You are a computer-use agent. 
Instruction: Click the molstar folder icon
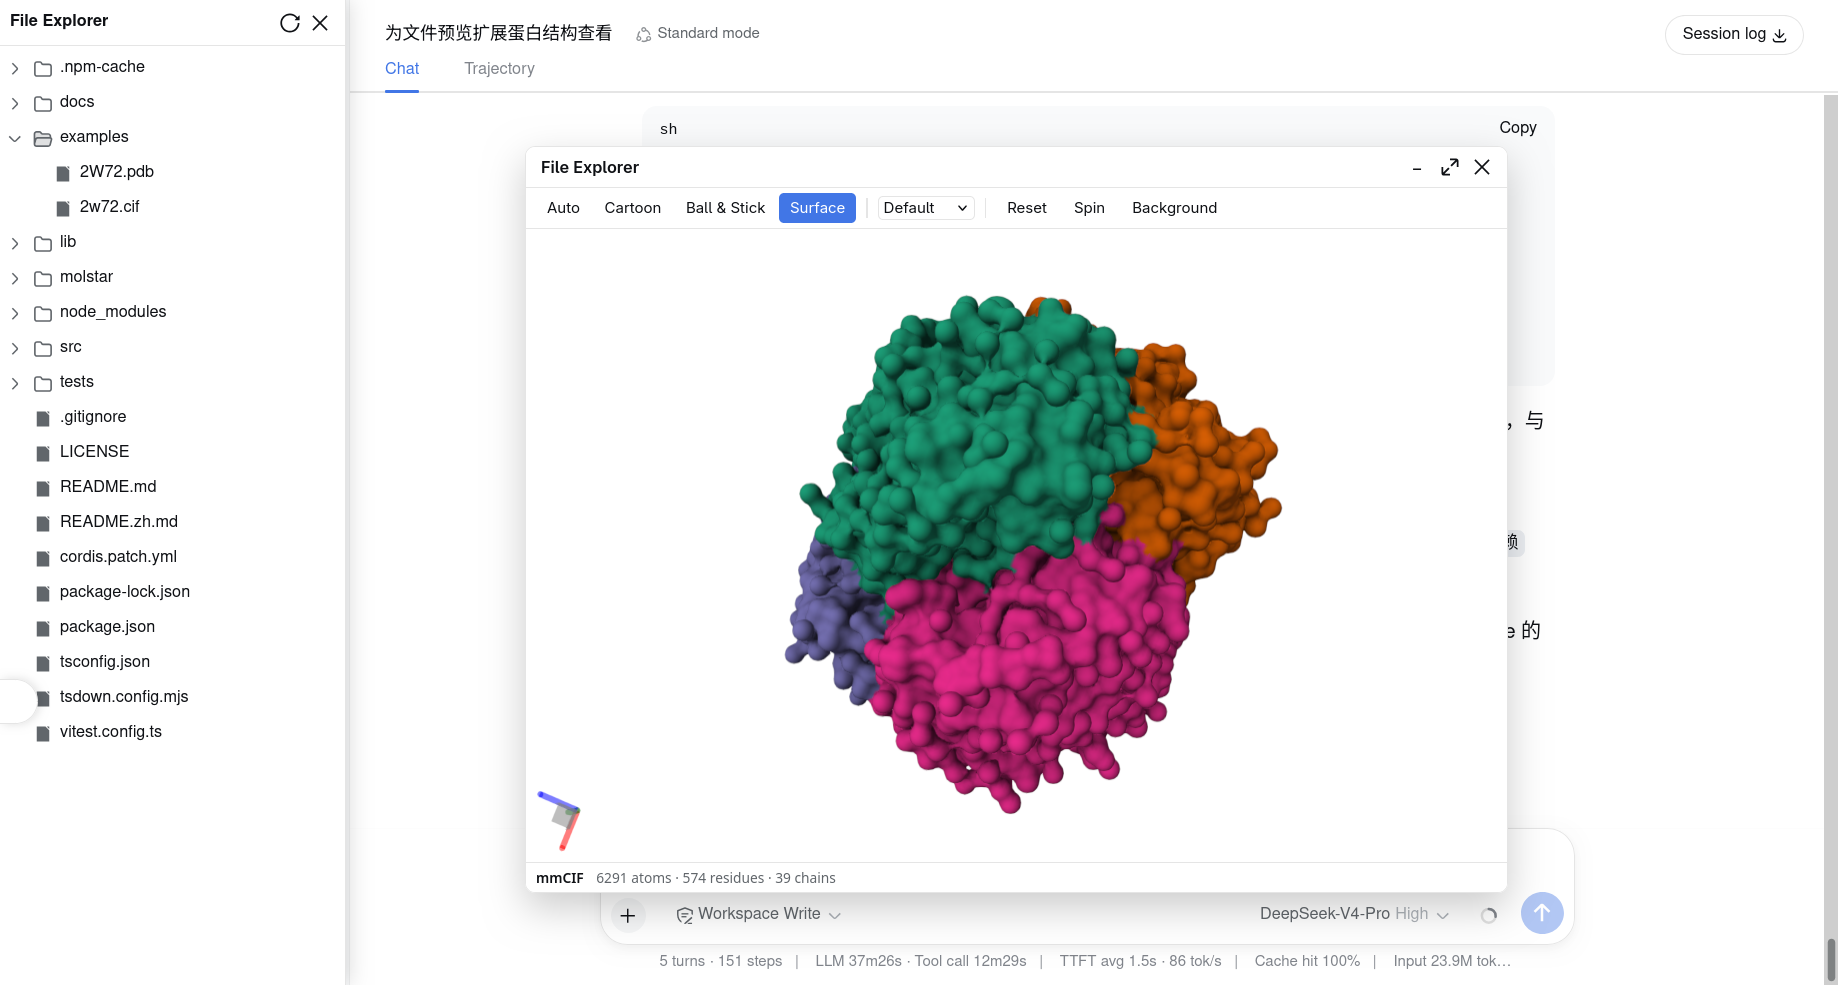(43, 278)
